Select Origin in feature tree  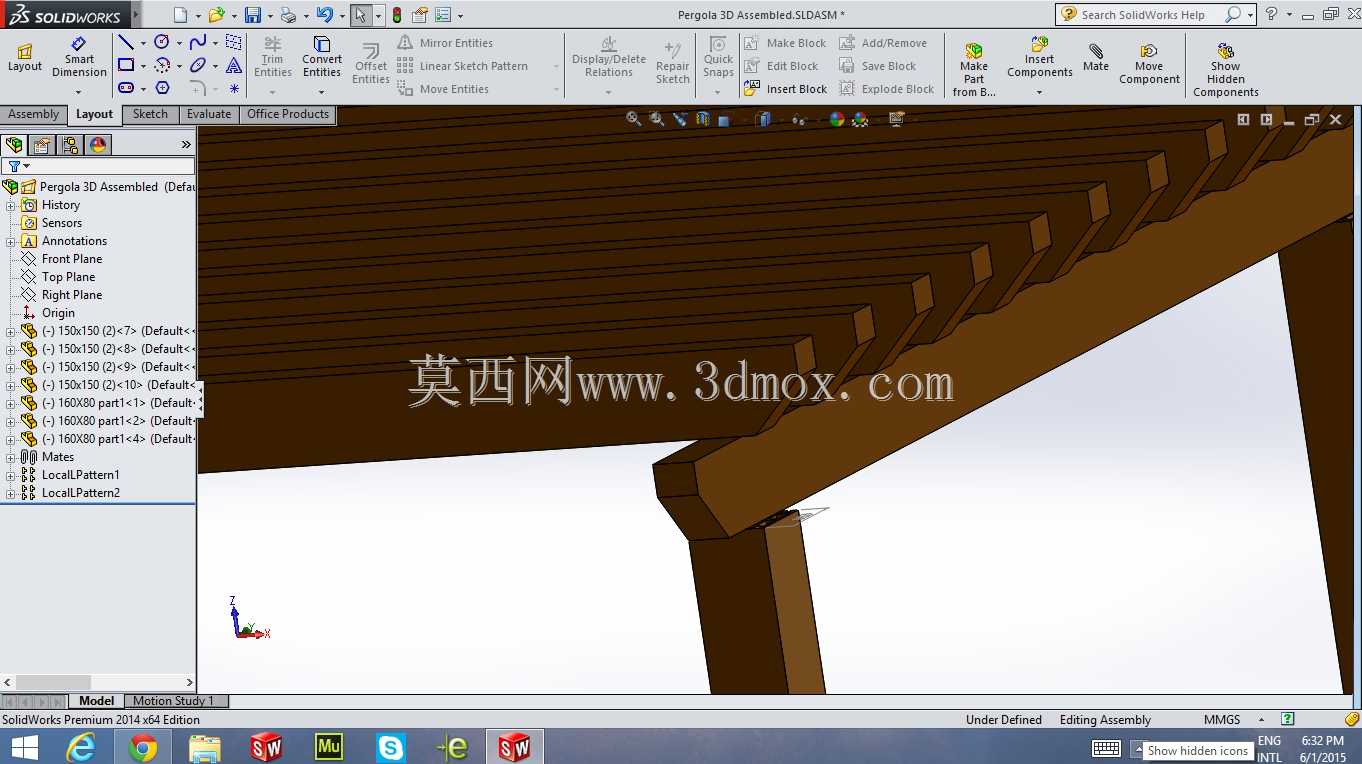[x=57, y=313]
